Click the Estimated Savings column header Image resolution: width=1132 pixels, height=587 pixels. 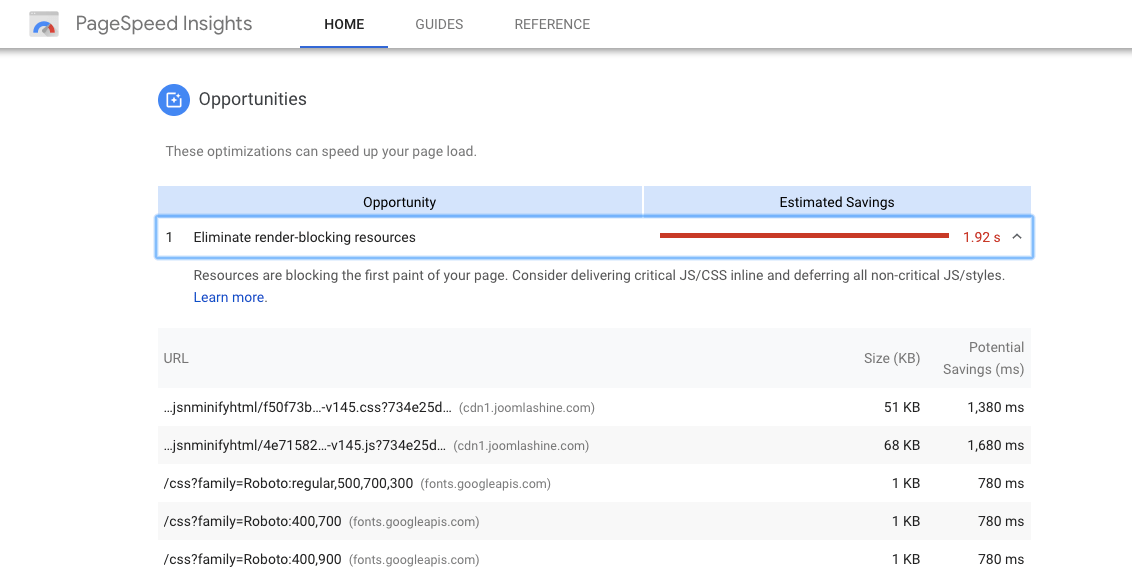point(837,202)
